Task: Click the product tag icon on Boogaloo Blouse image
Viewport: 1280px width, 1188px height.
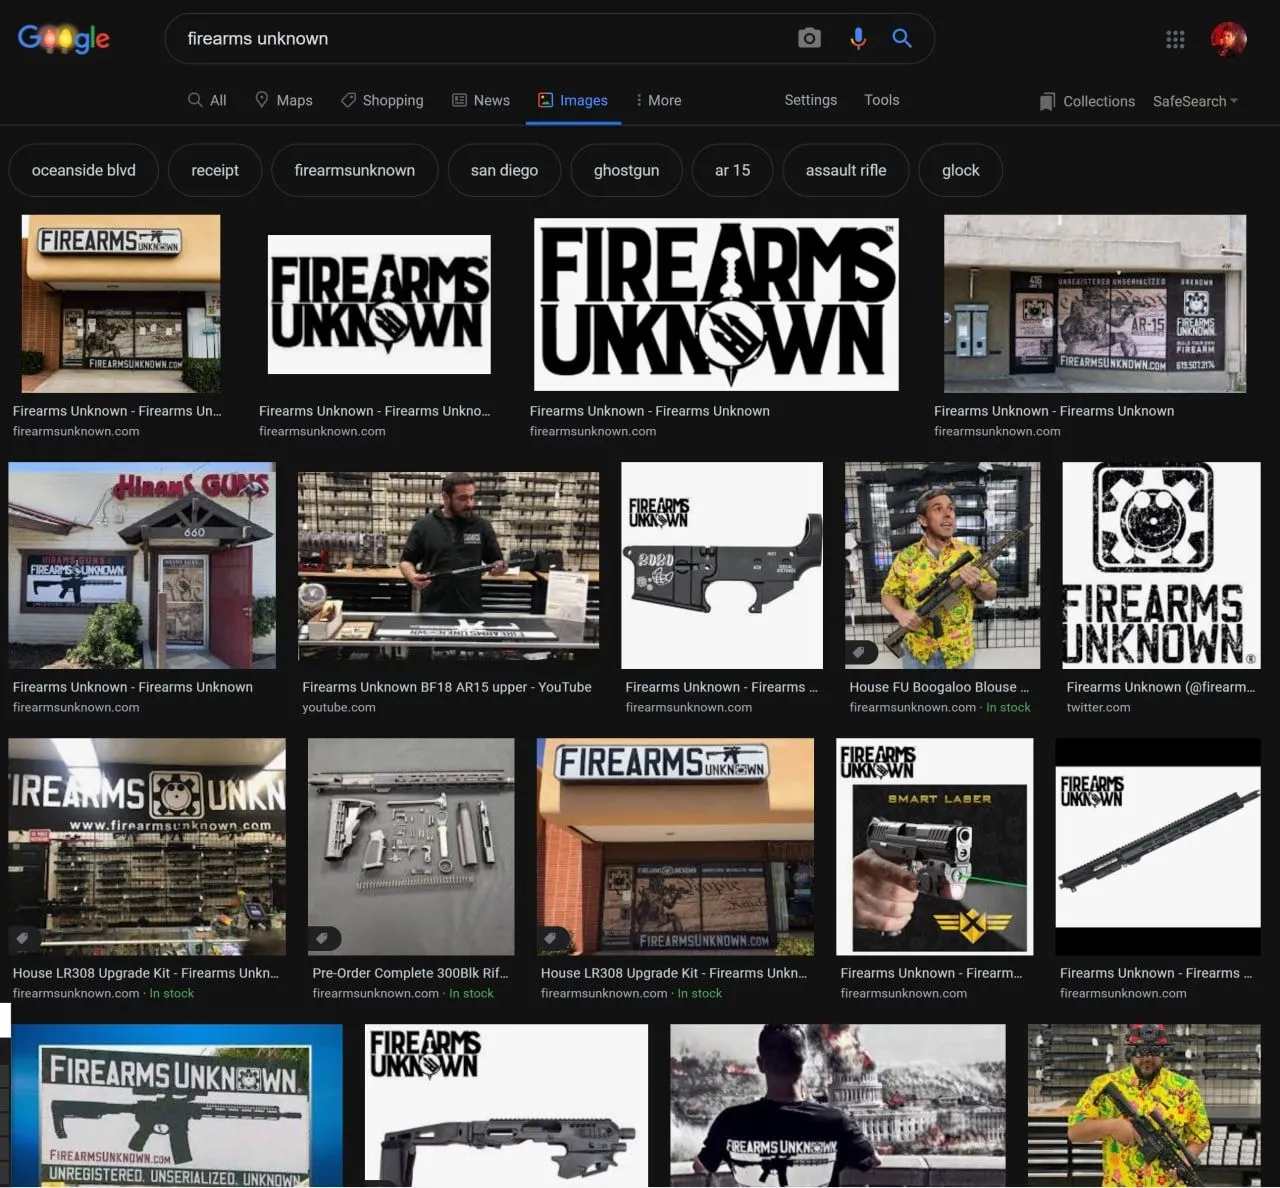Action: click(x=859, y=652)
